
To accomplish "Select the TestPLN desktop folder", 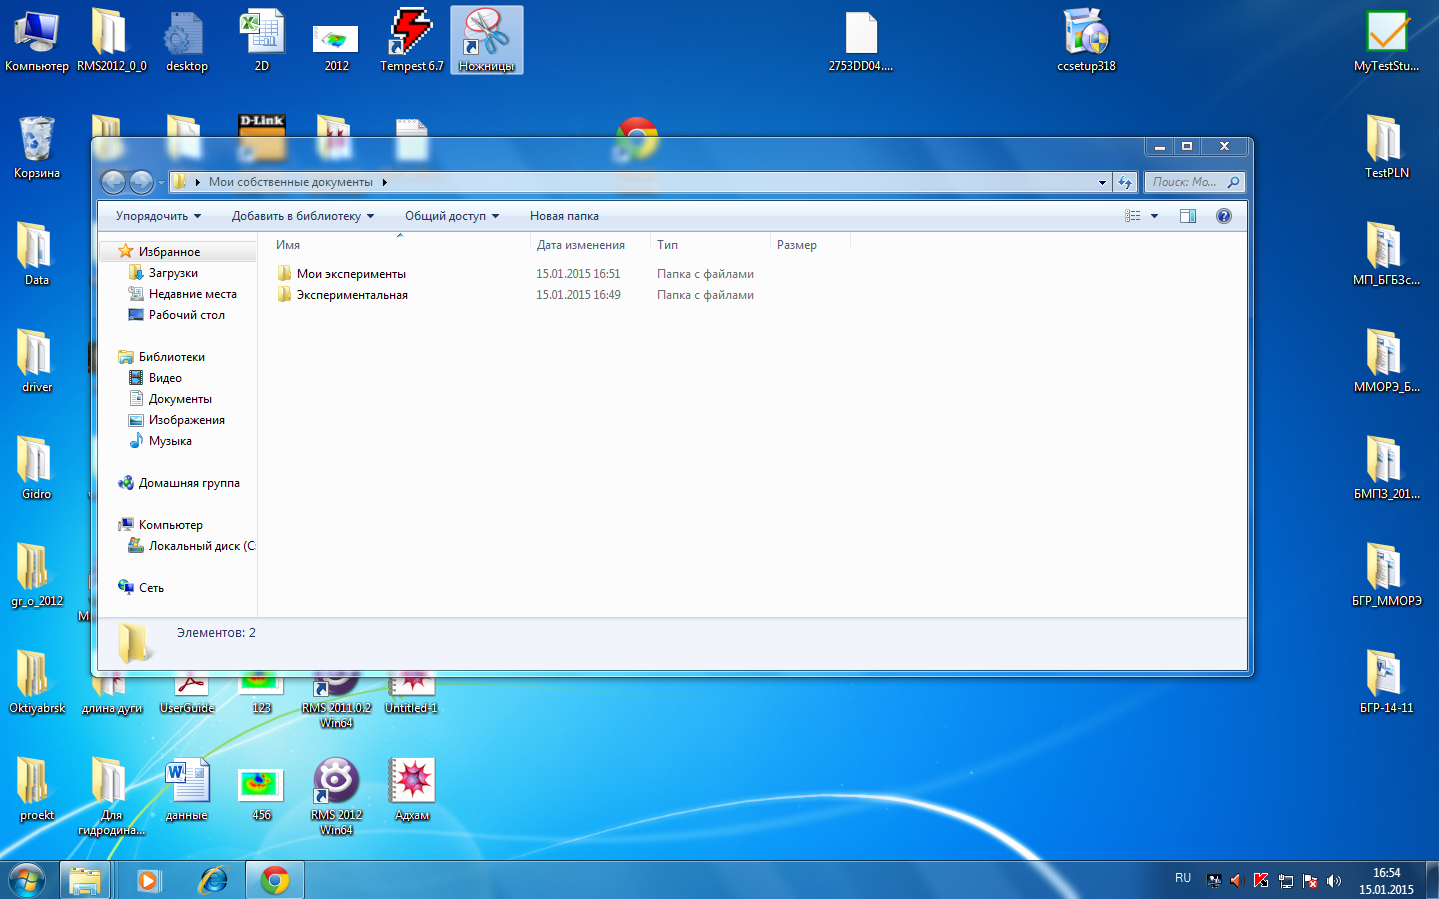I will point(1386,148).
